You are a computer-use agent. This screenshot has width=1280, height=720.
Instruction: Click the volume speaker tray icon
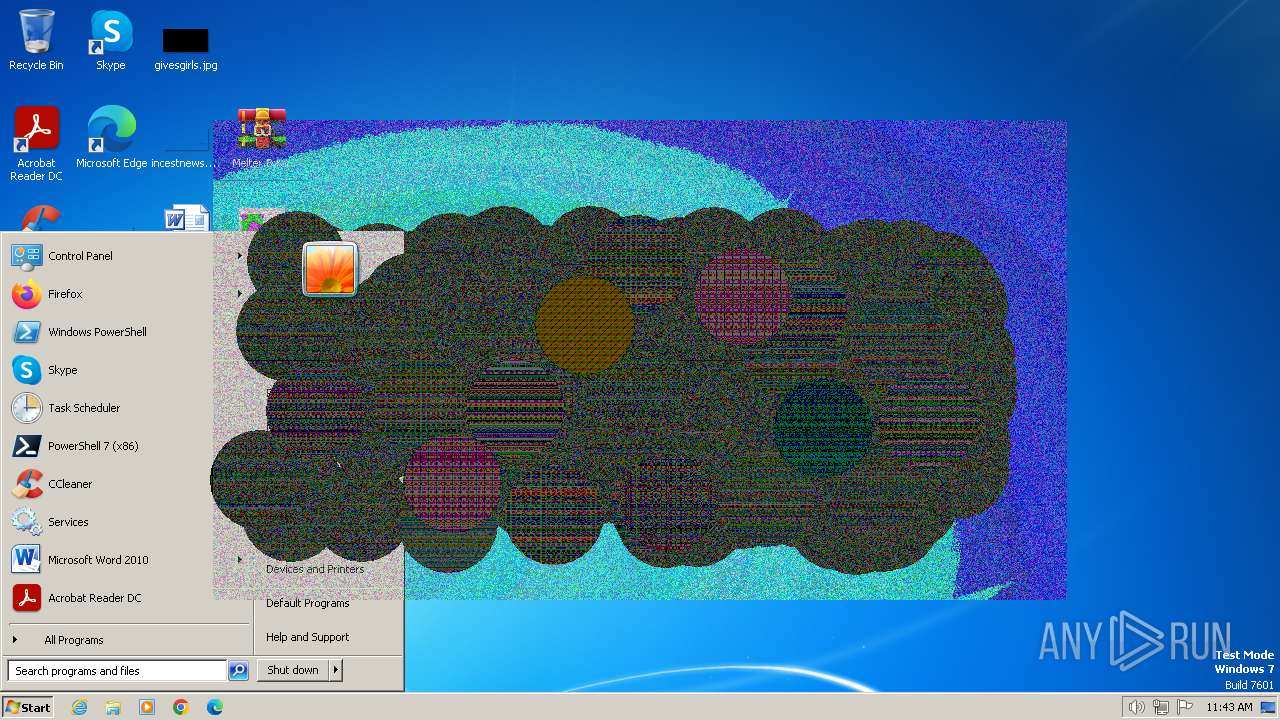(1136, 707)
